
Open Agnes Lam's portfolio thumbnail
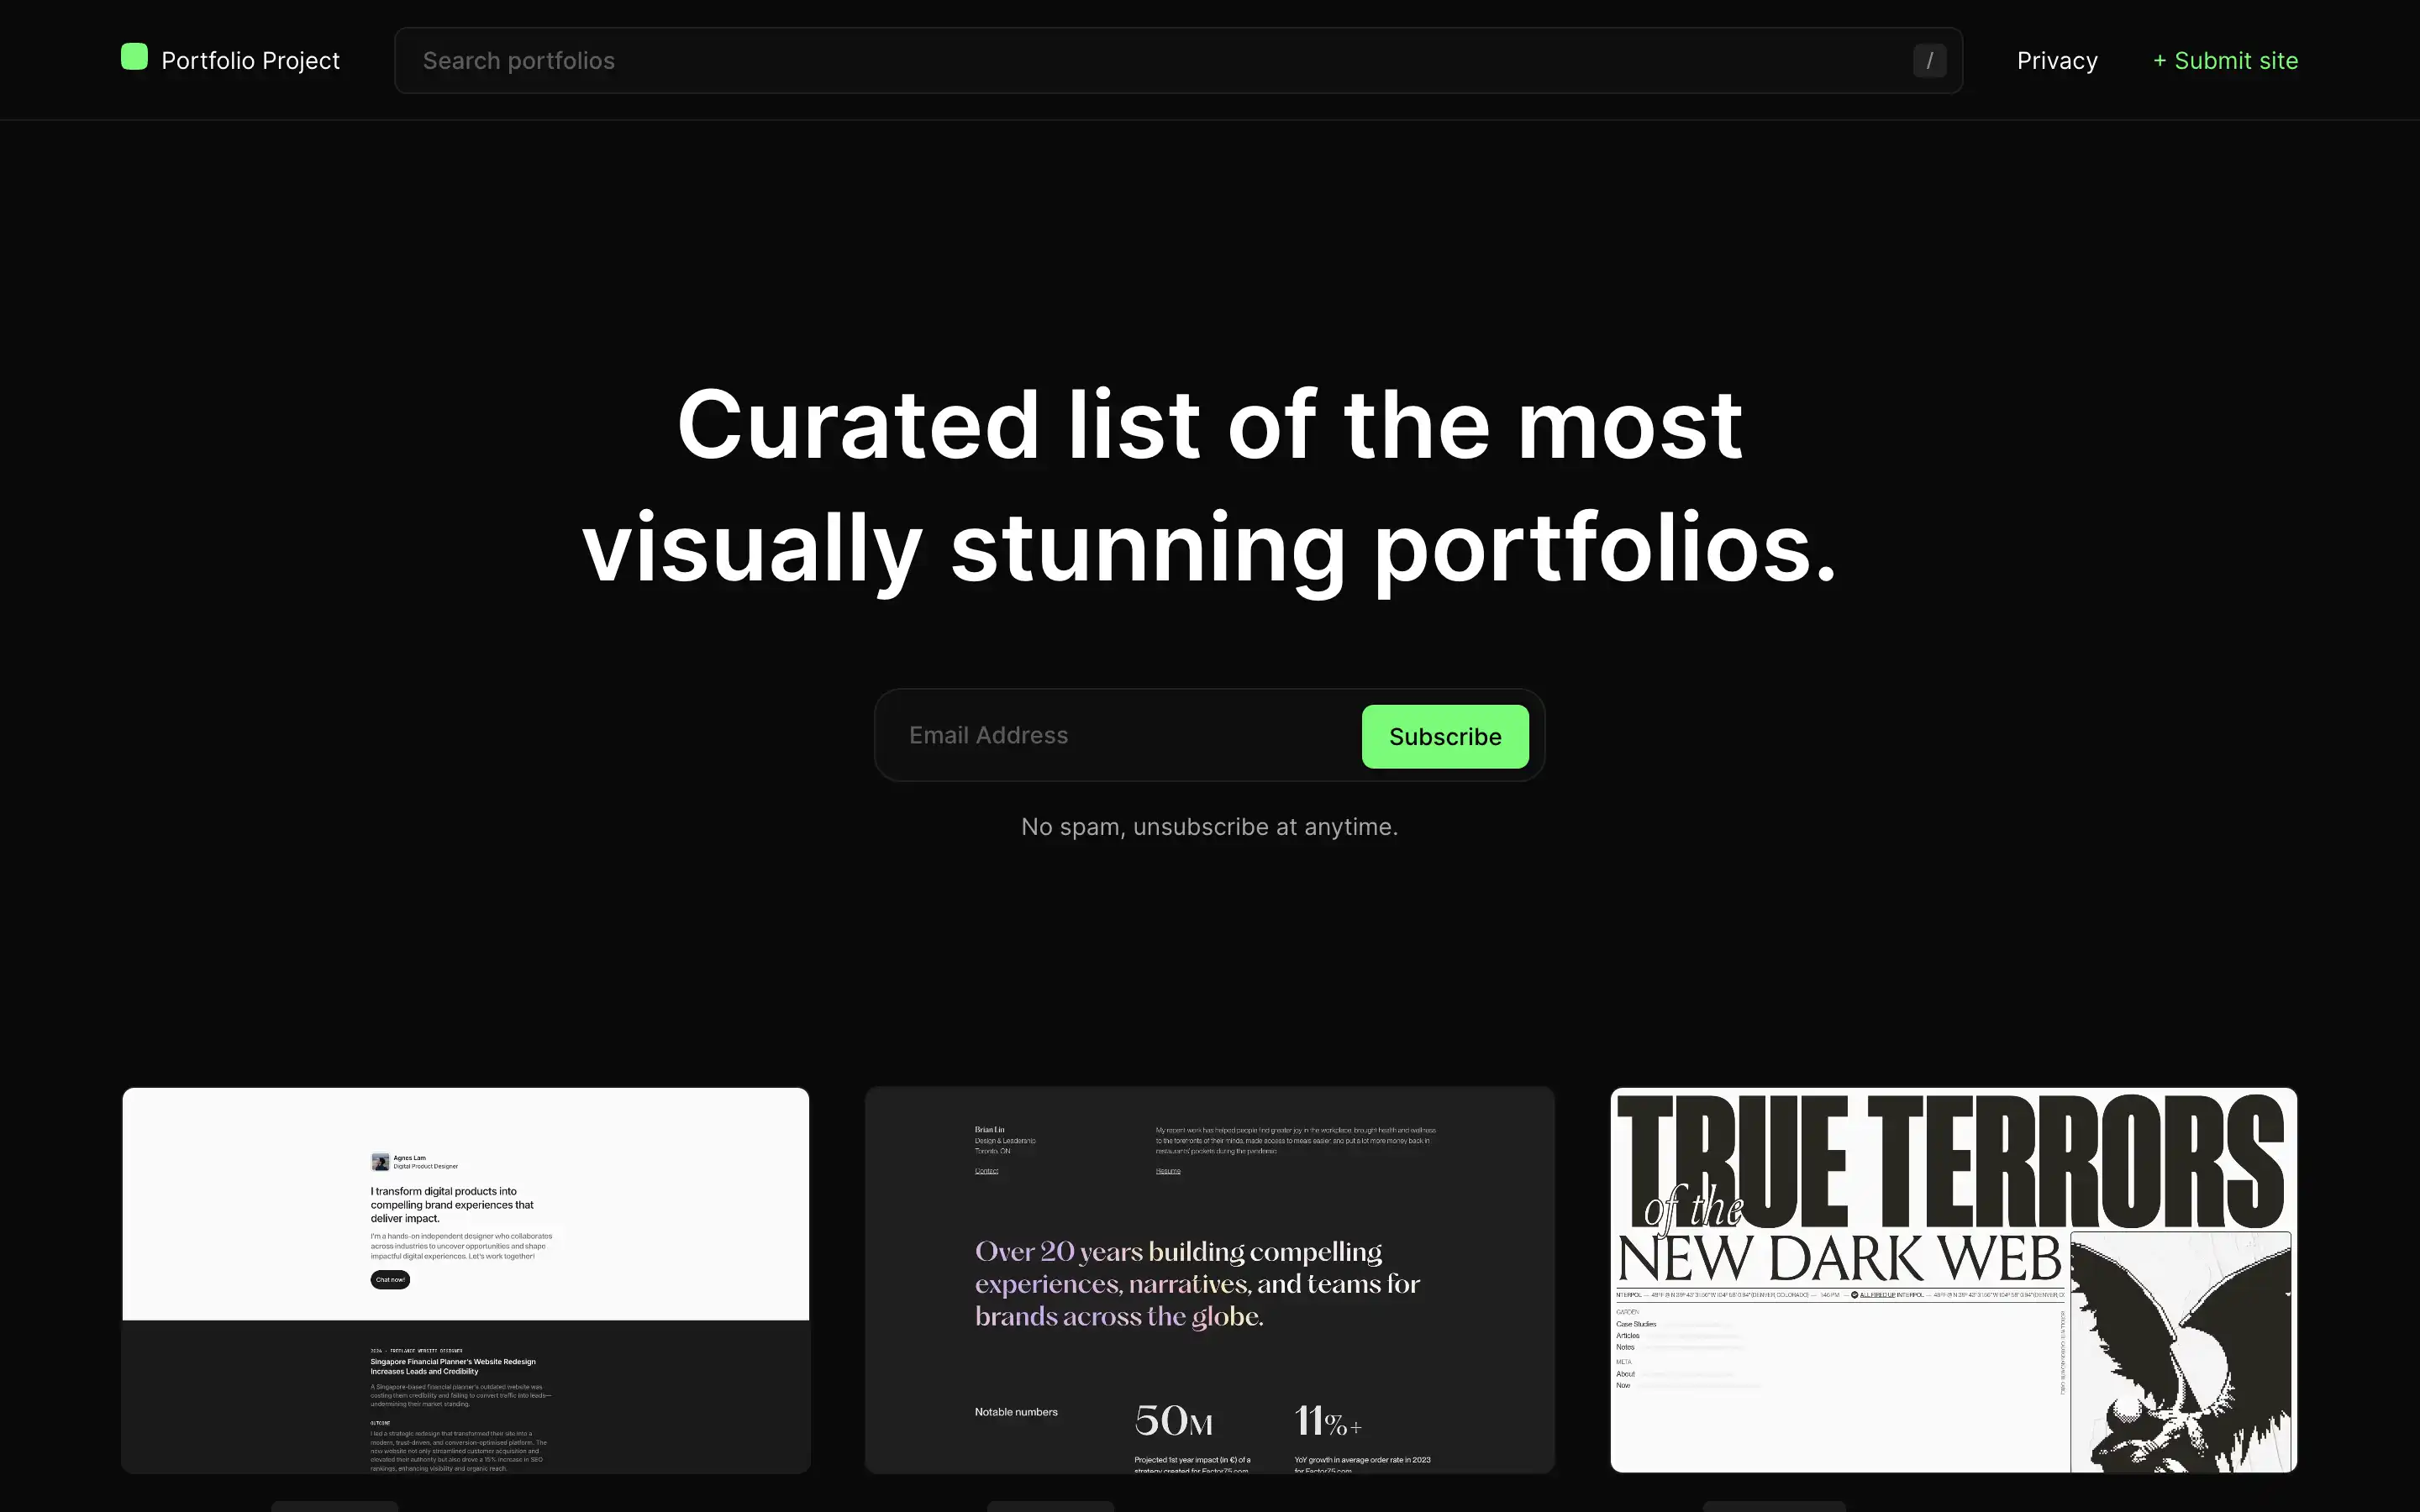click(465, 1280)
